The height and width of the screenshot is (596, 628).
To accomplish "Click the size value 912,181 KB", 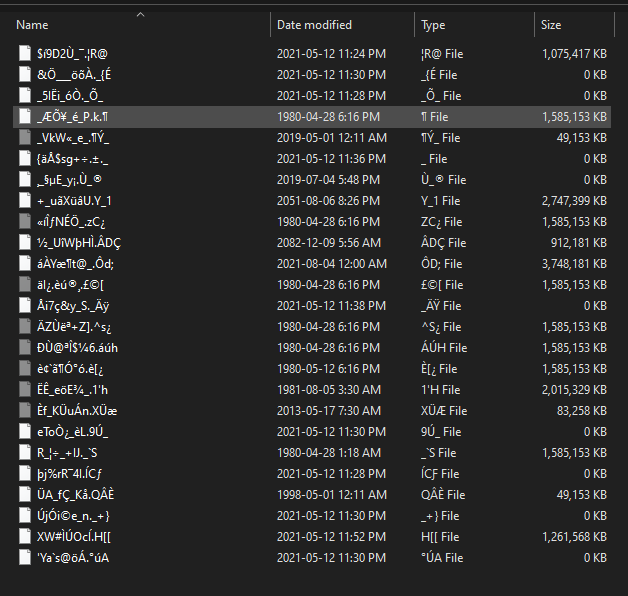I will click(x=579, y=243).
